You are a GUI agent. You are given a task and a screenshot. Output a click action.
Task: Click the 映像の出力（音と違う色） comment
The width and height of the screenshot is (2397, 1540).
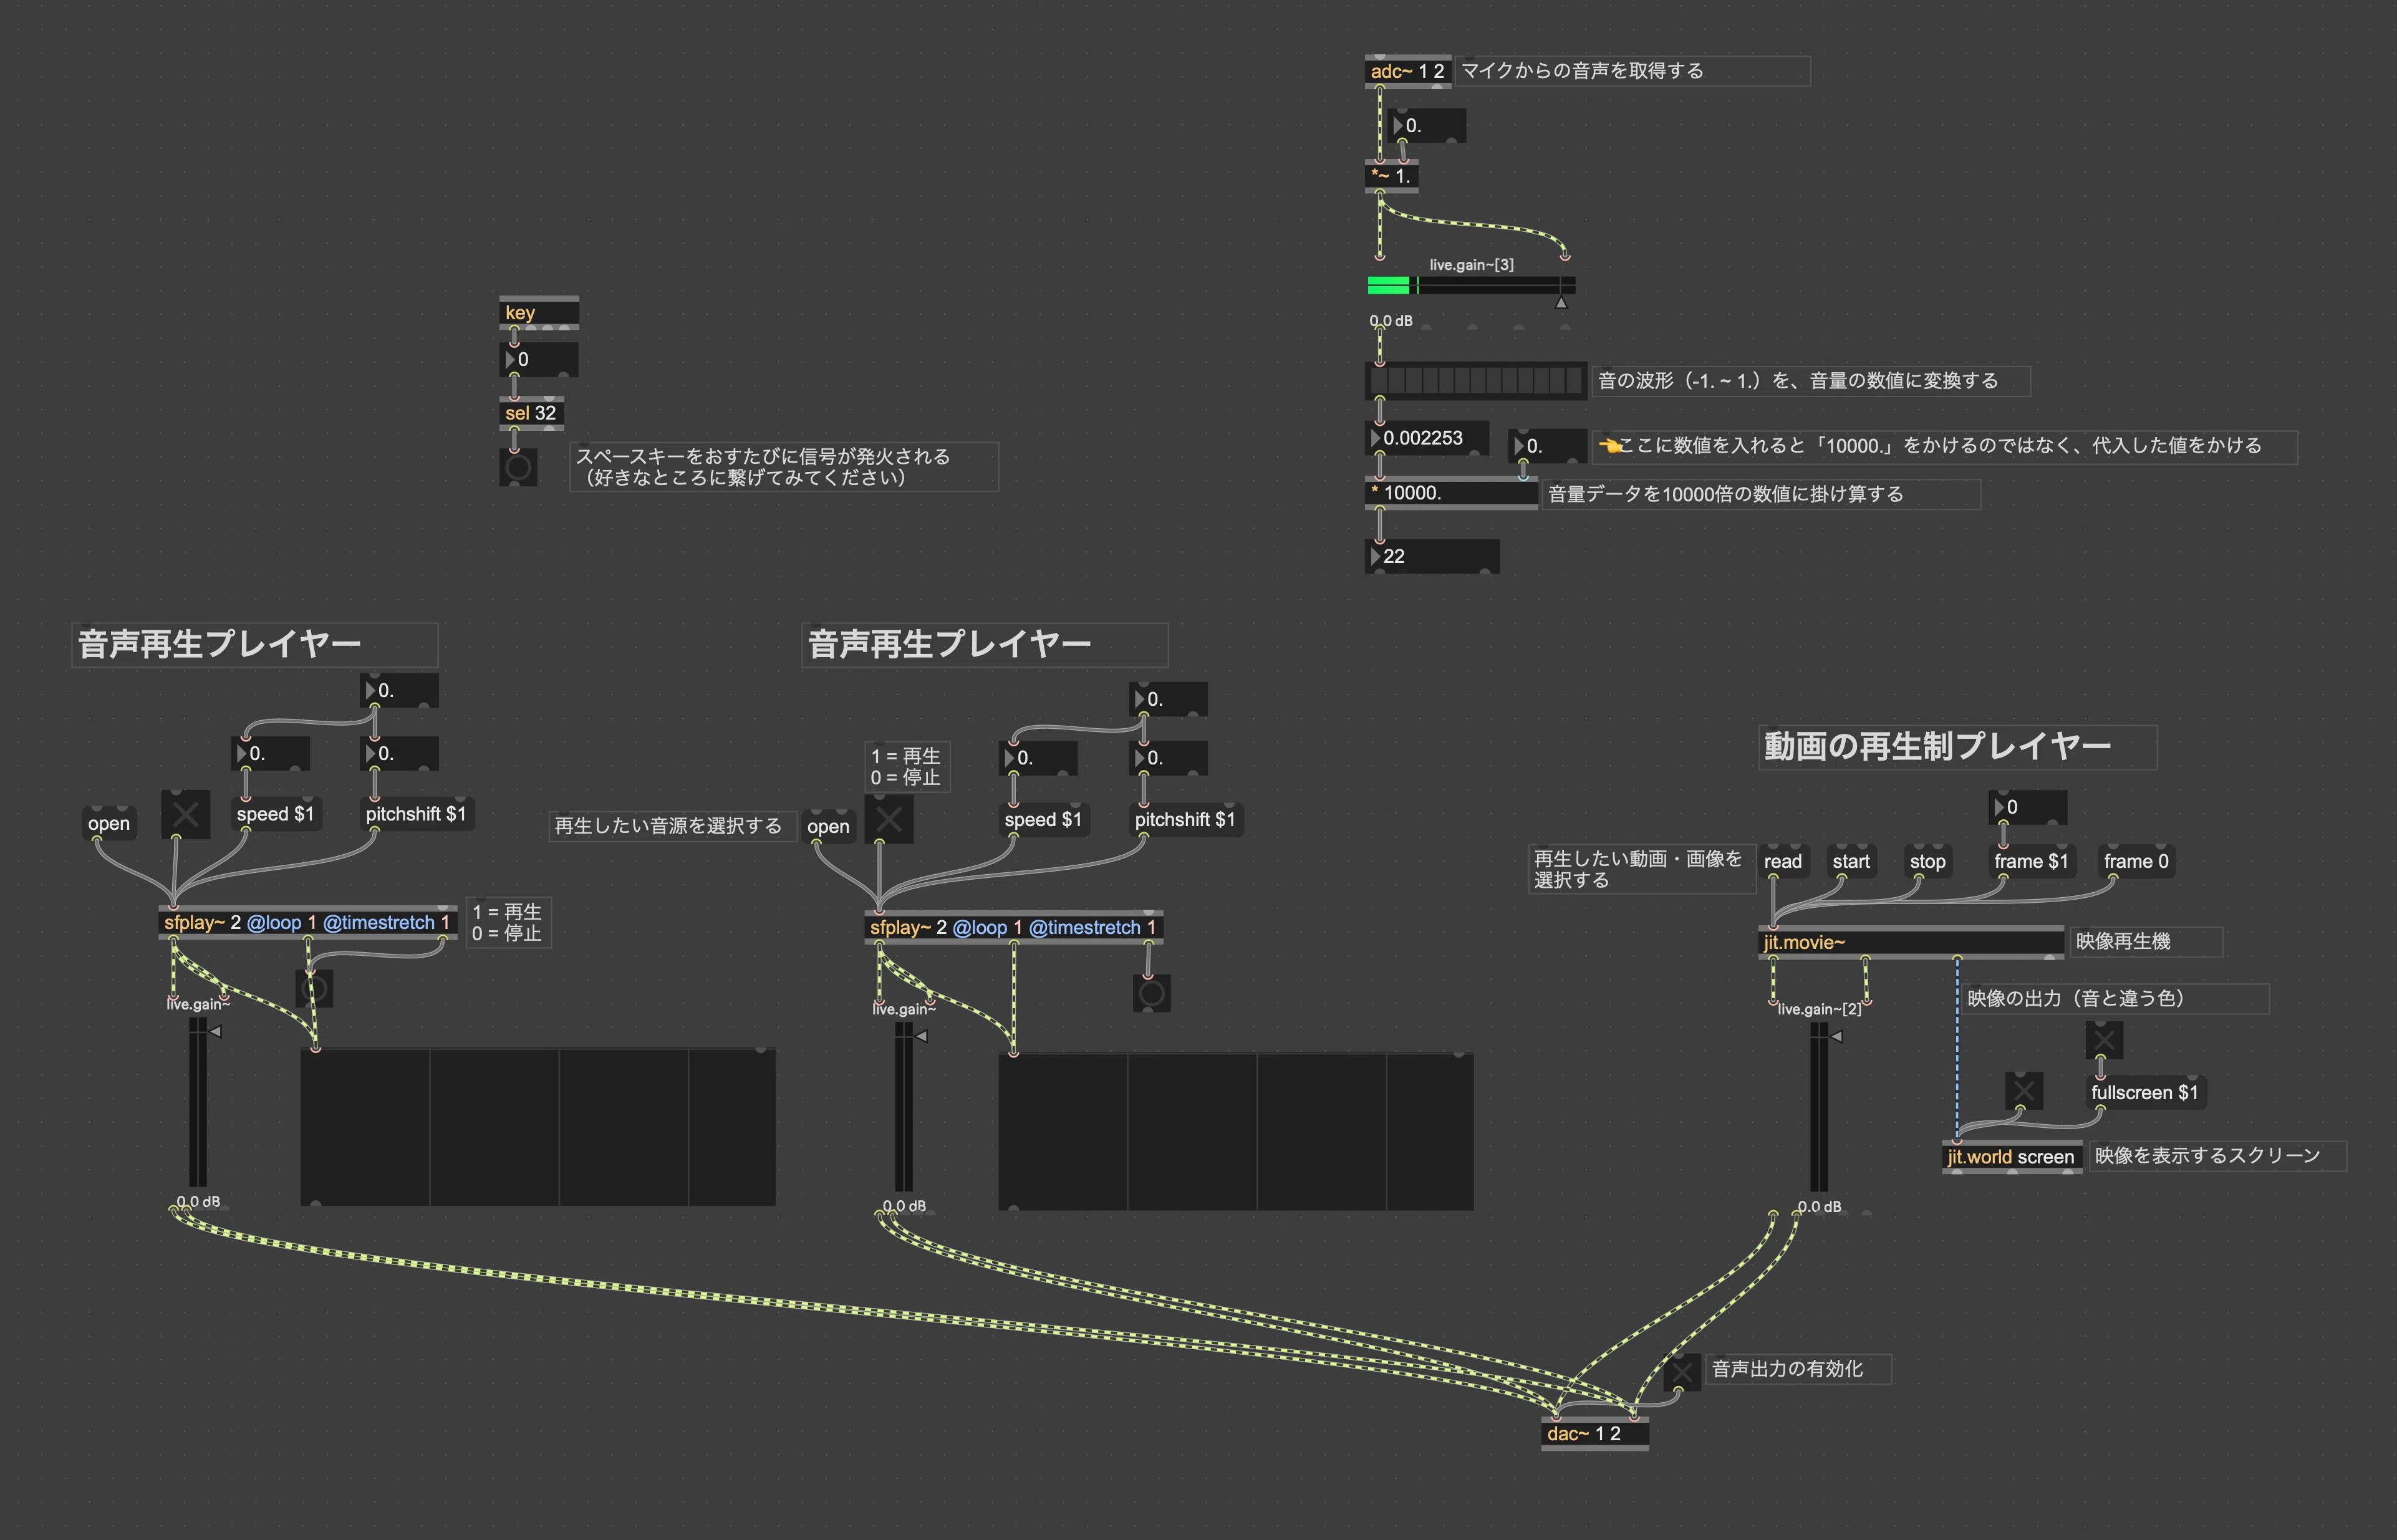tap(2115, 999)
